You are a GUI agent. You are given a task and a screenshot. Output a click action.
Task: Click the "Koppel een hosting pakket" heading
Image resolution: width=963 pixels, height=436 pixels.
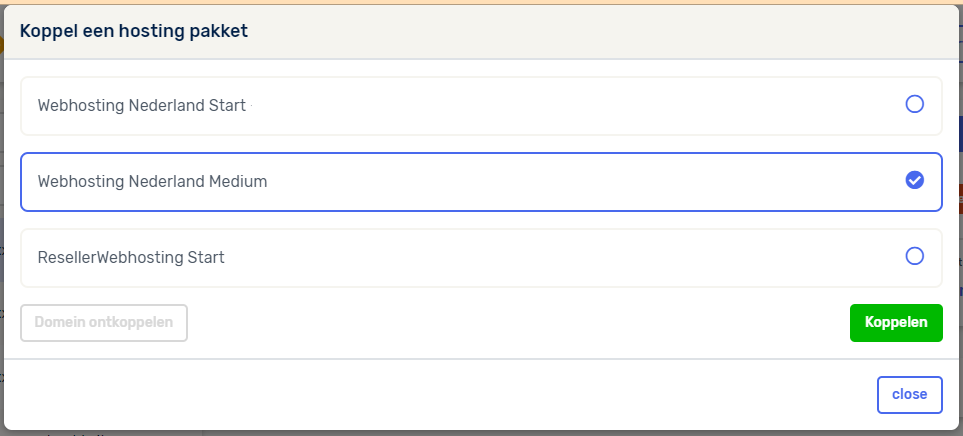pos(134,31)
